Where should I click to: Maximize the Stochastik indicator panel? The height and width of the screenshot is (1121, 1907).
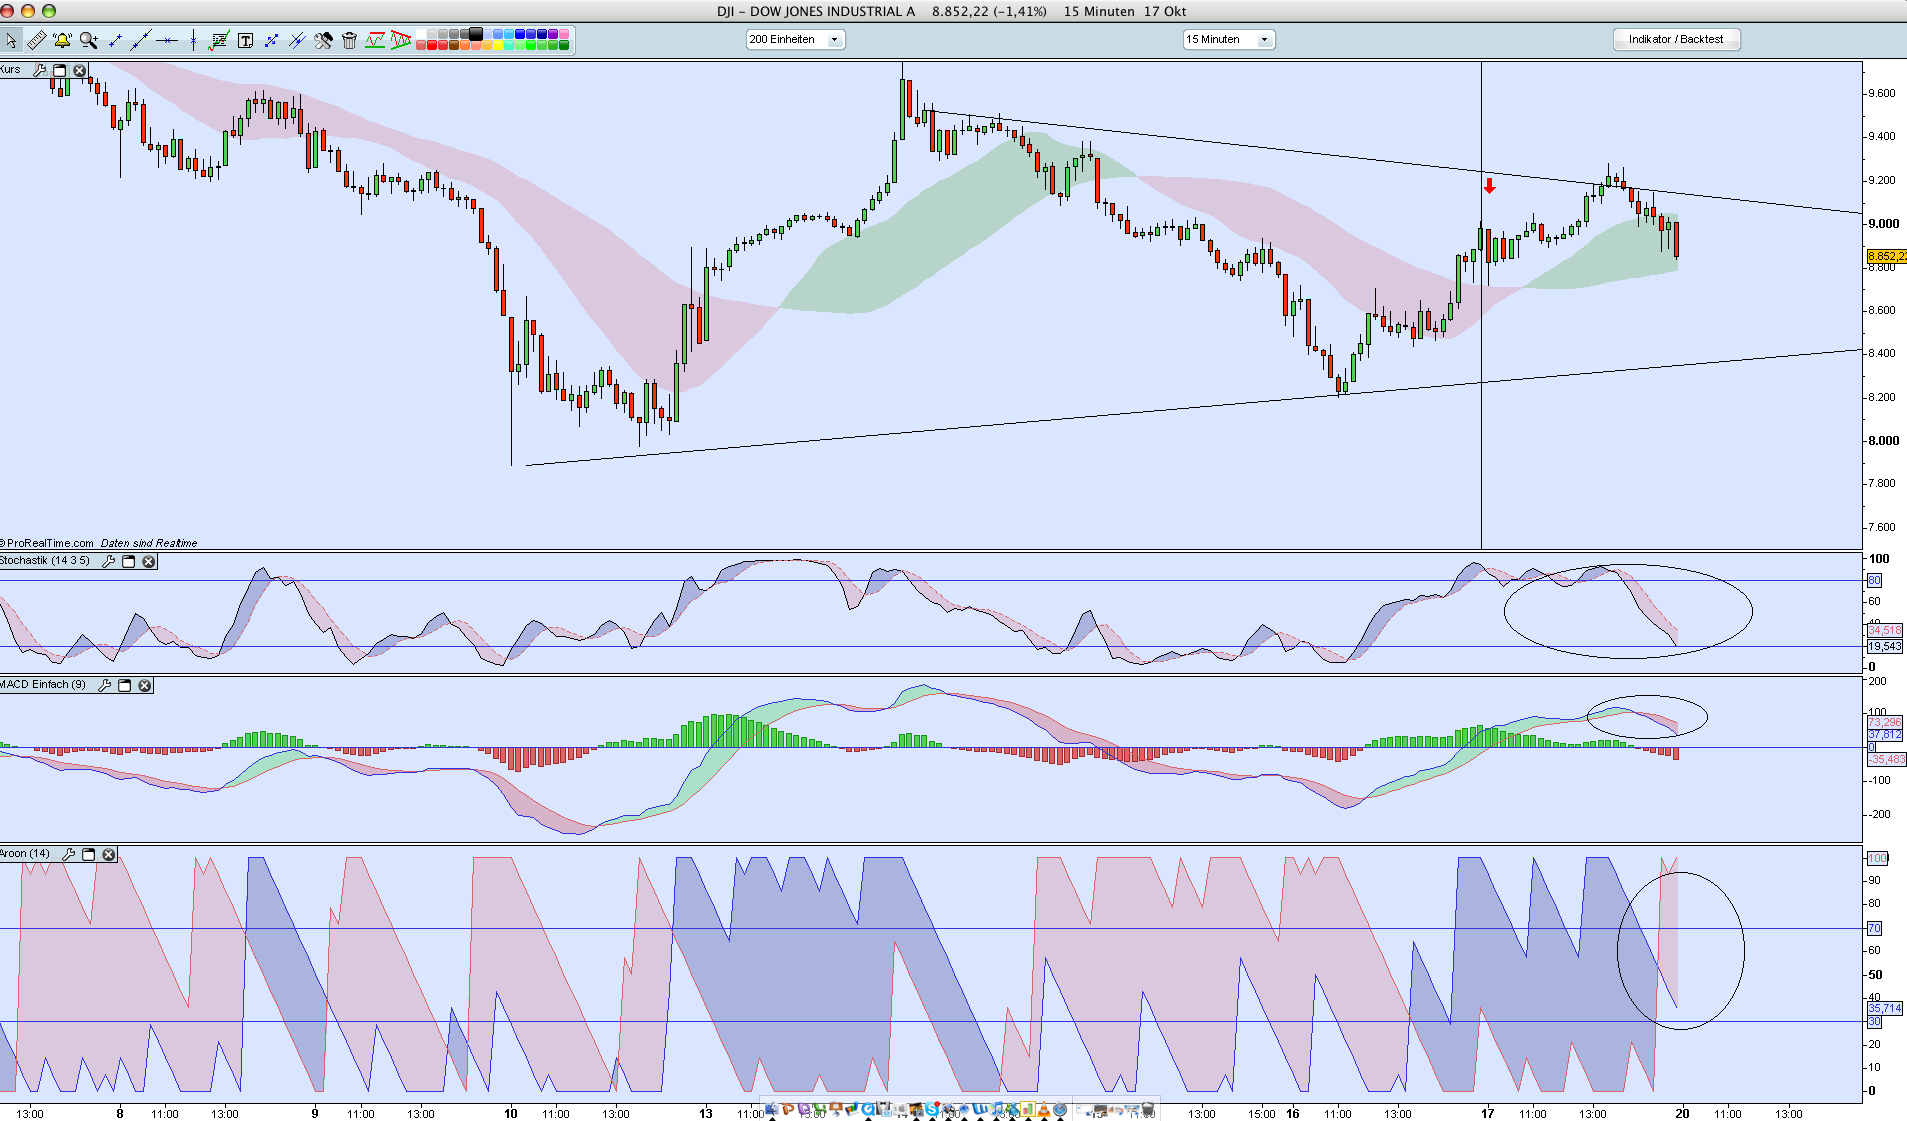tap(129, 561)
